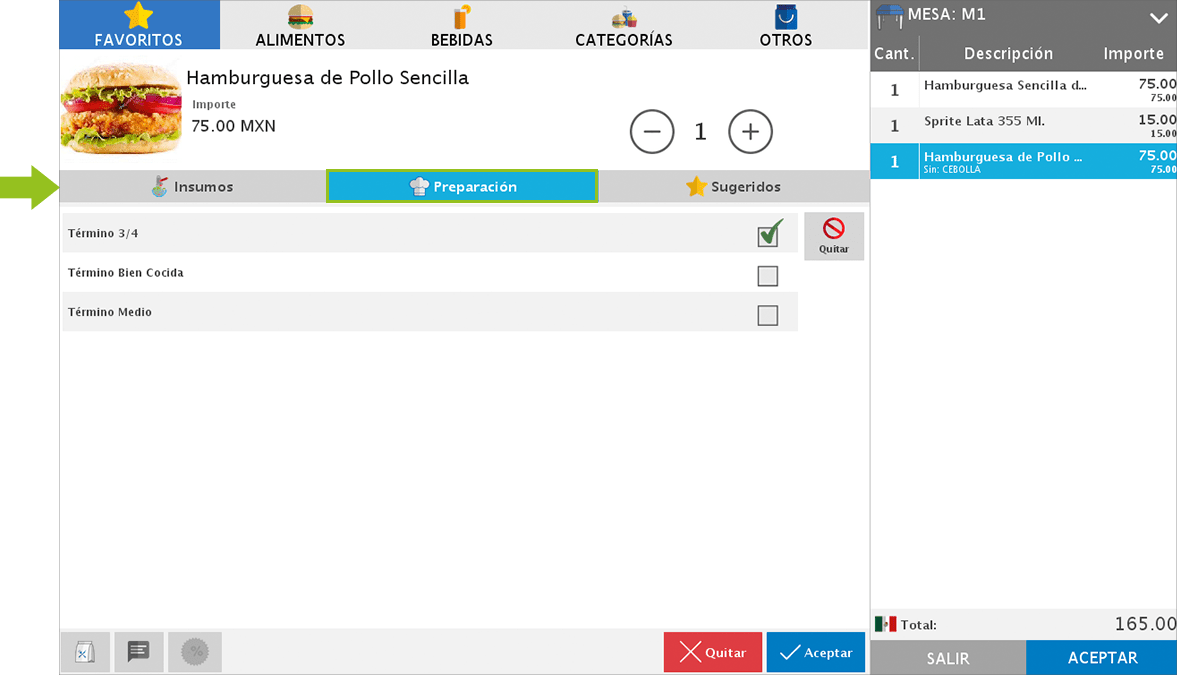Open the Alimentos burger category
Image resolution: width=1177 pixels, height=675 pixels.
[x=300, y=25]
